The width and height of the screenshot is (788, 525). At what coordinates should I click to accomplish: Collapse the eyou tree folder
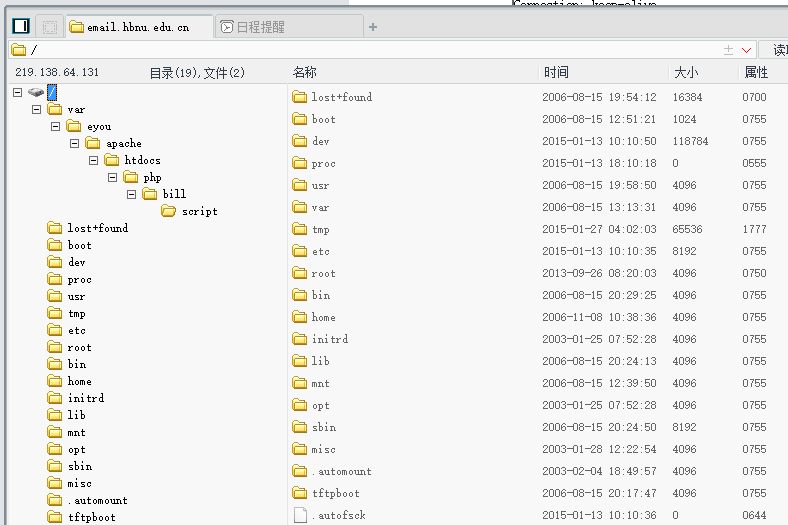[55, 126]
